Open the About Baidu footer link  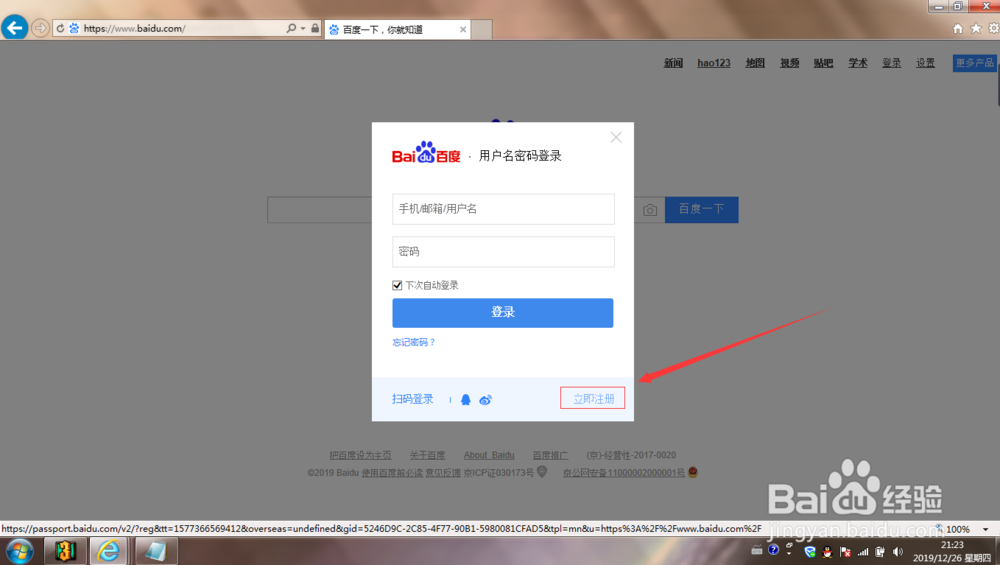coord(489,455)
